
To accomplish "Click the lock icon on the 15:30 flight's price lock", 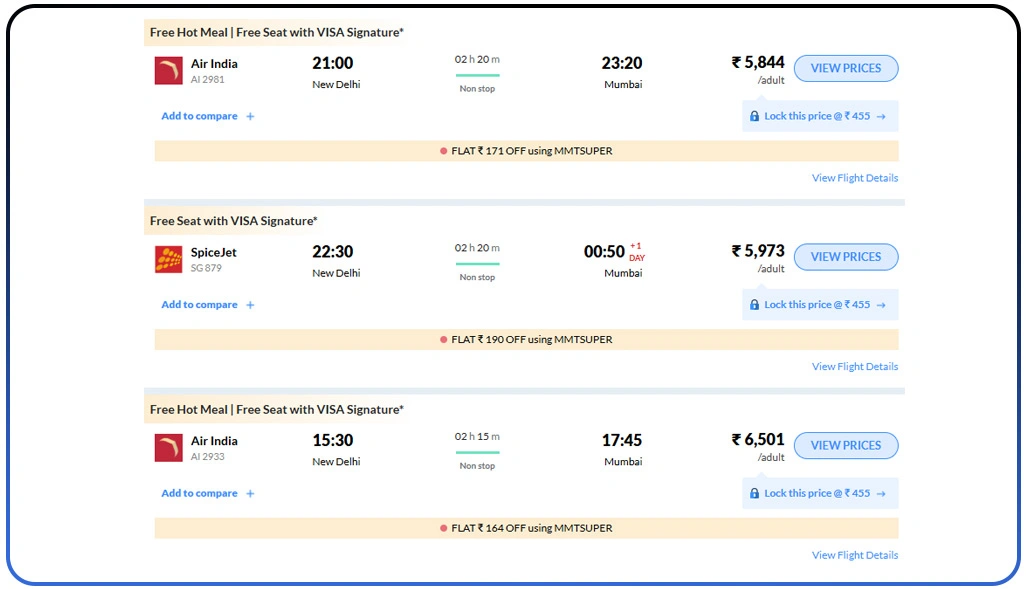I will pos(755,493).
